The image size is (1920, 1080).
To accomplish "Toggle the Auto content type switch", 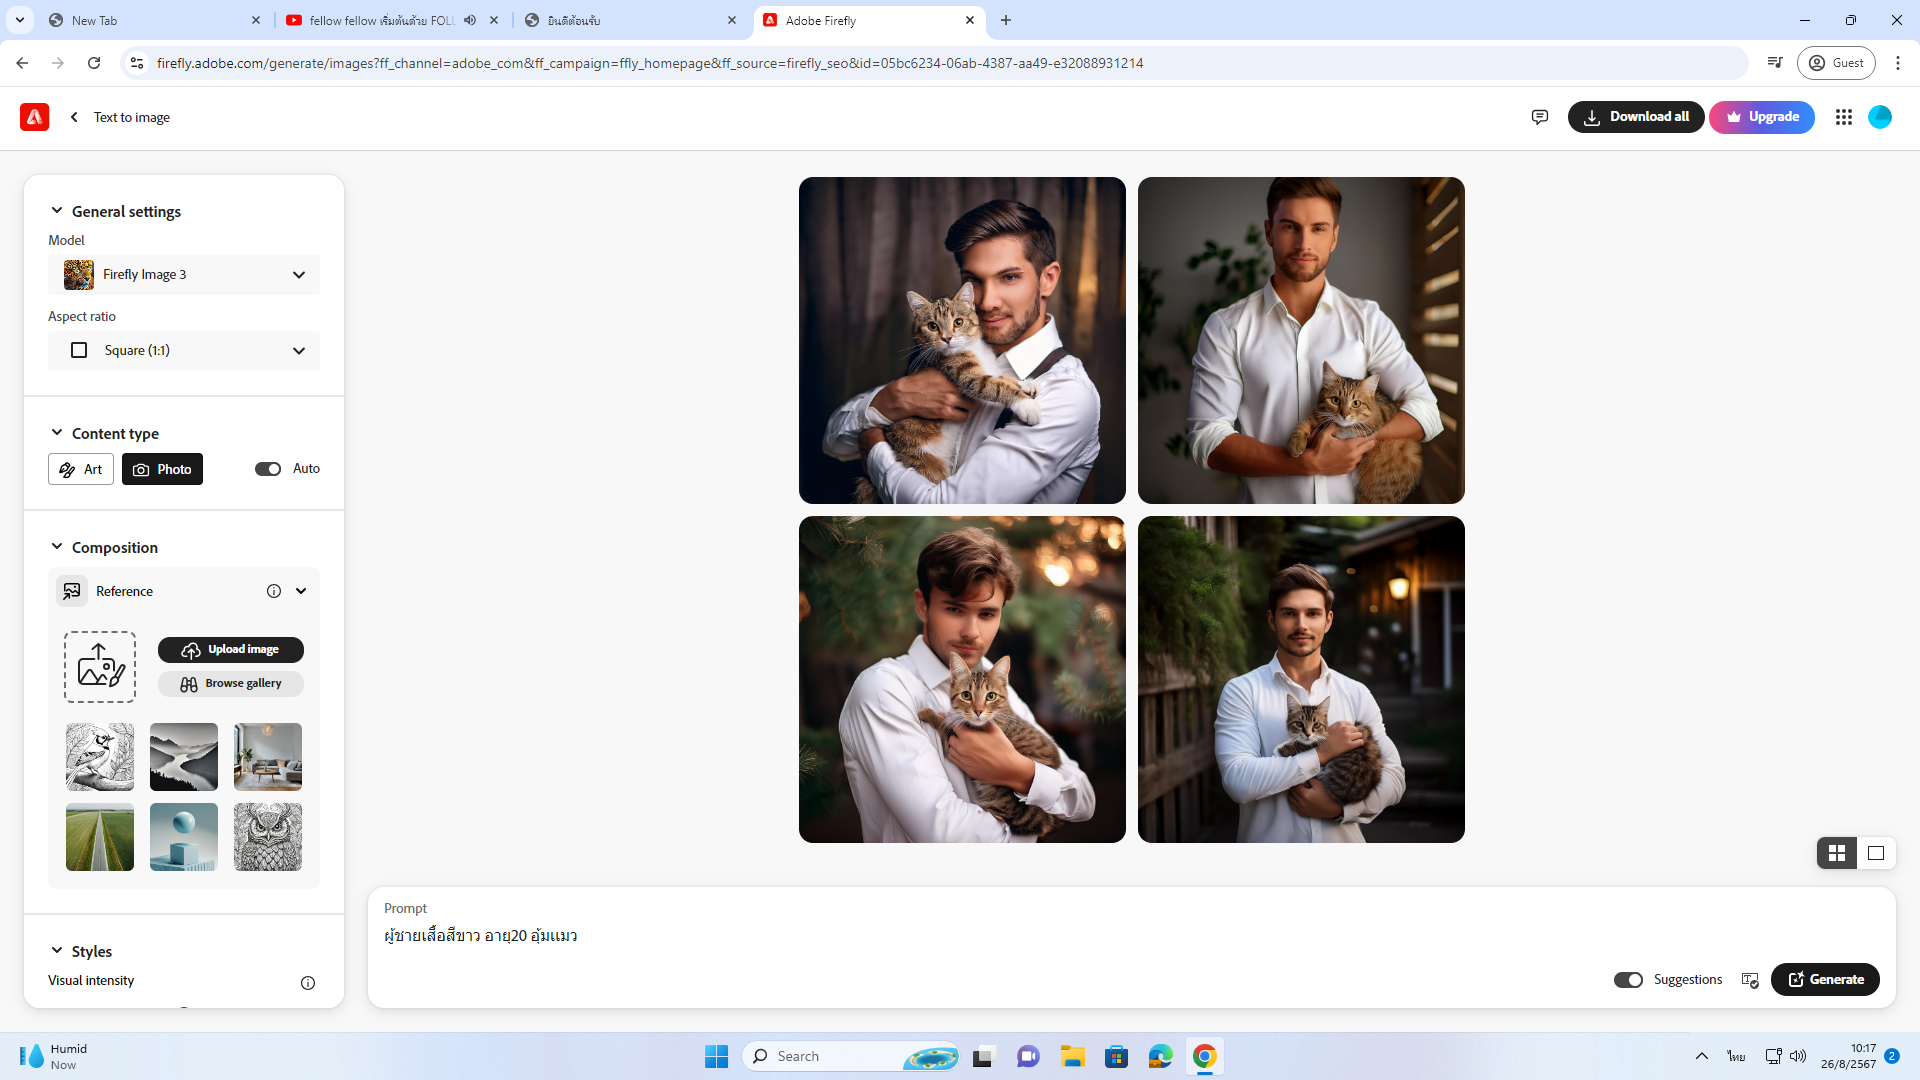I will 267,469.
